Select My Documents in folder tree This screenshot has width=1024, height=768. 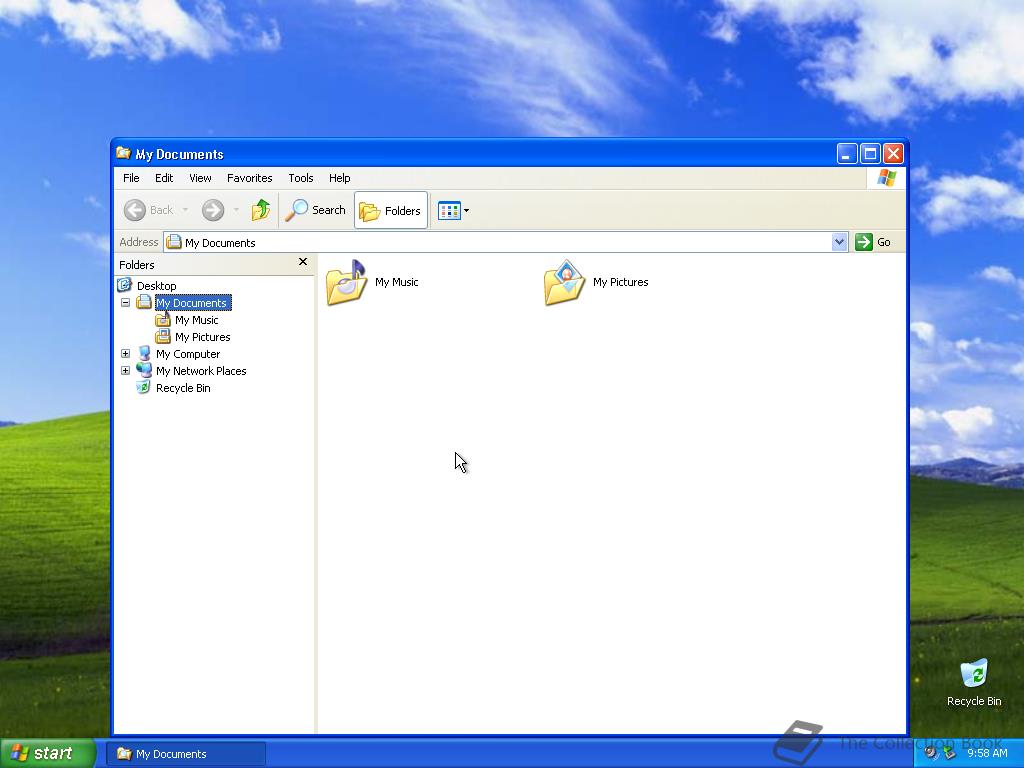[x=192, y=303]
